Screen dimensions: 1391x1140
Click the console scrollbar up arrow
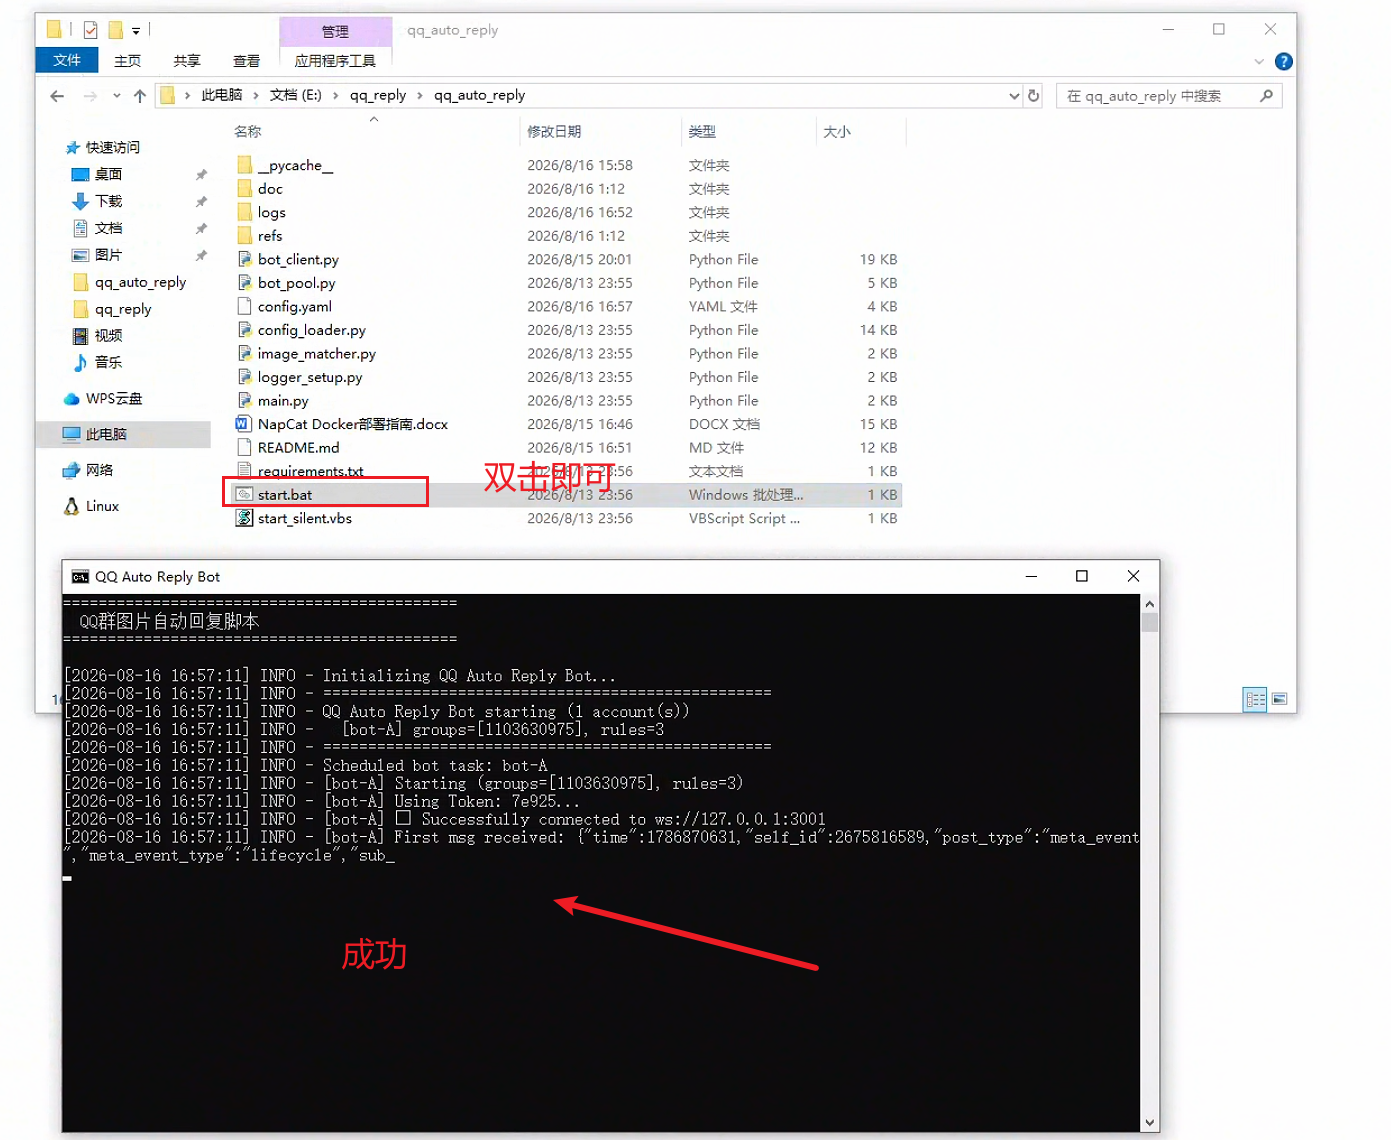(x=1150, y=604)
